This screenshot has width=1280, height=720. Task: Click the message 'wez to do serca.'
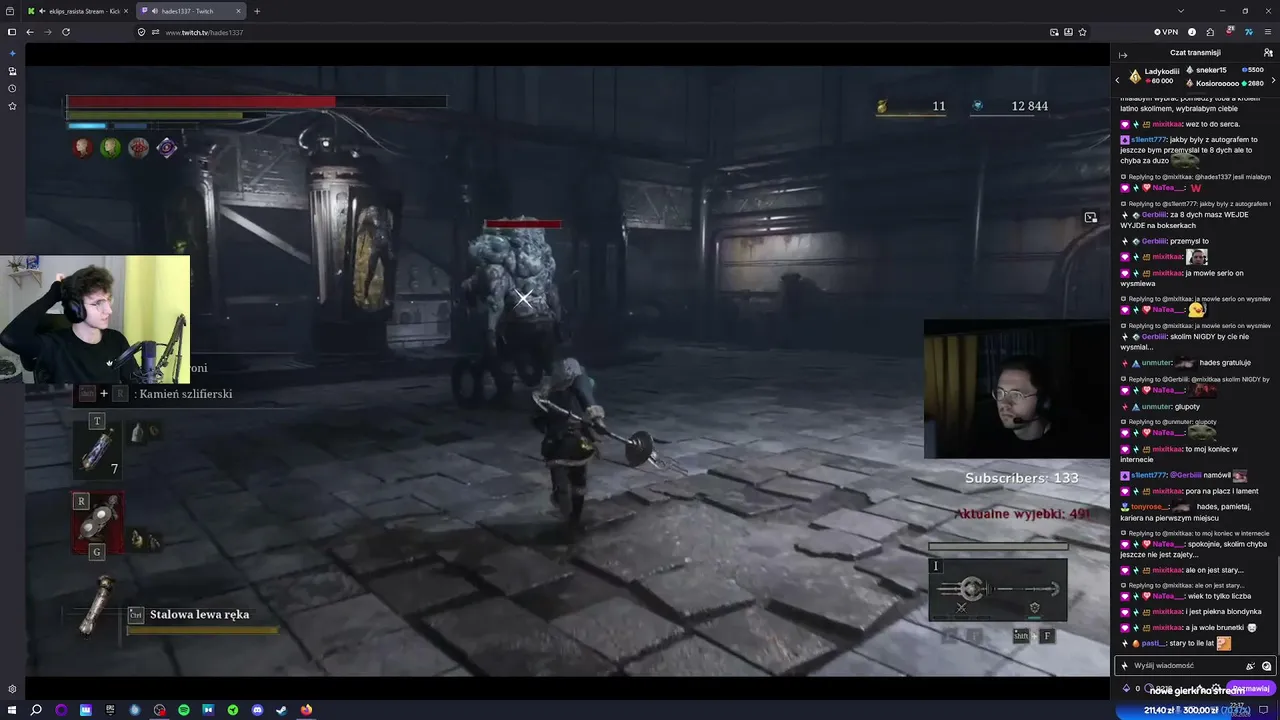click(1213, 124)
